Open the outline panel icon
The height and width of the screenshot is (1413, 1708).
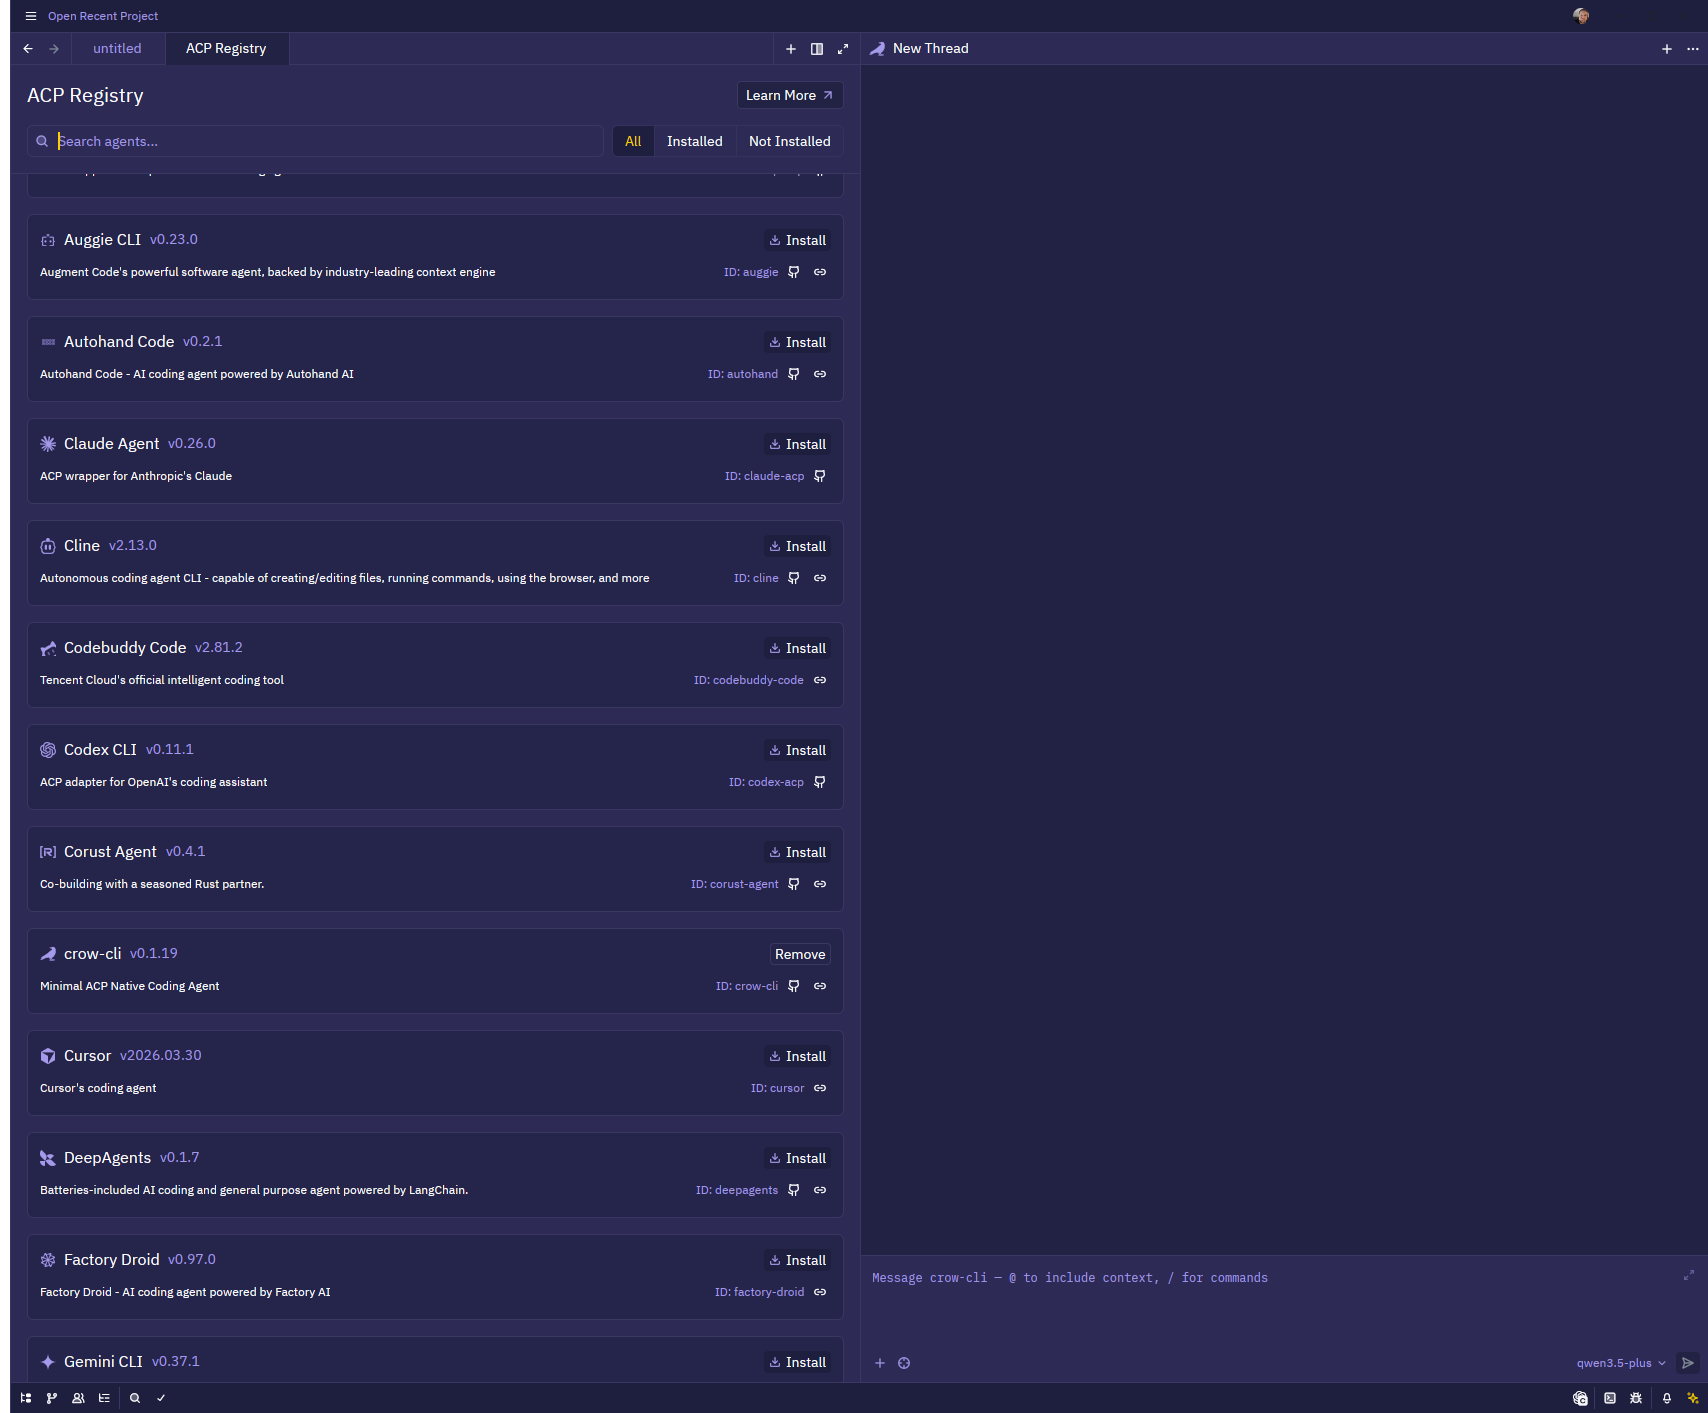point(104,1397)
